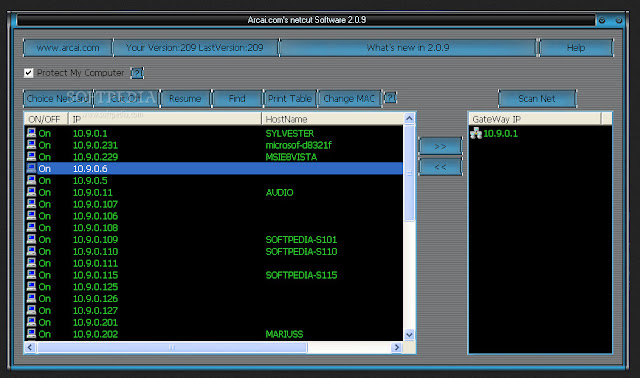640x378 pixels.
Task: Click the ON/OFF column header
Action: [x=46, y=119]
